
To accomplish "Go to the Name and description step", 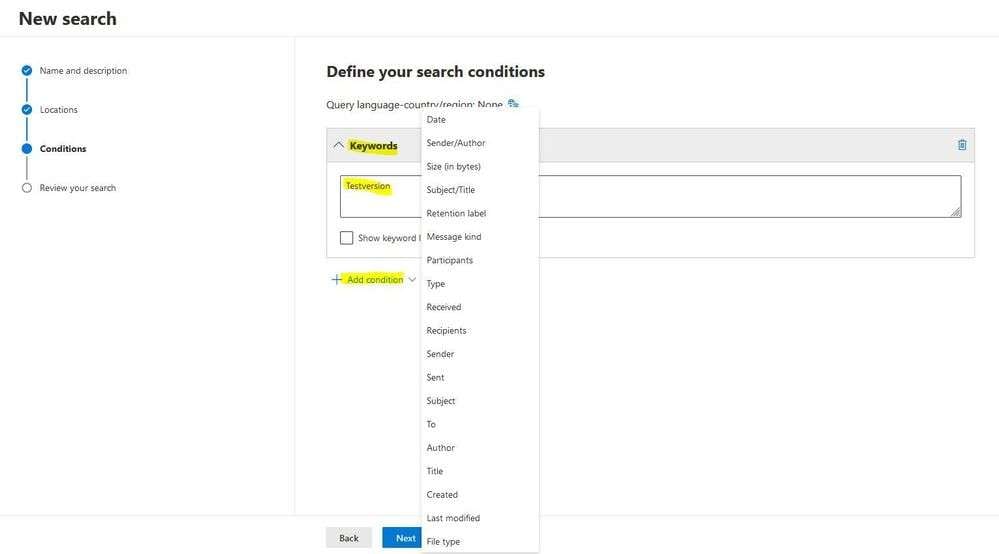I will pos(83,71).
